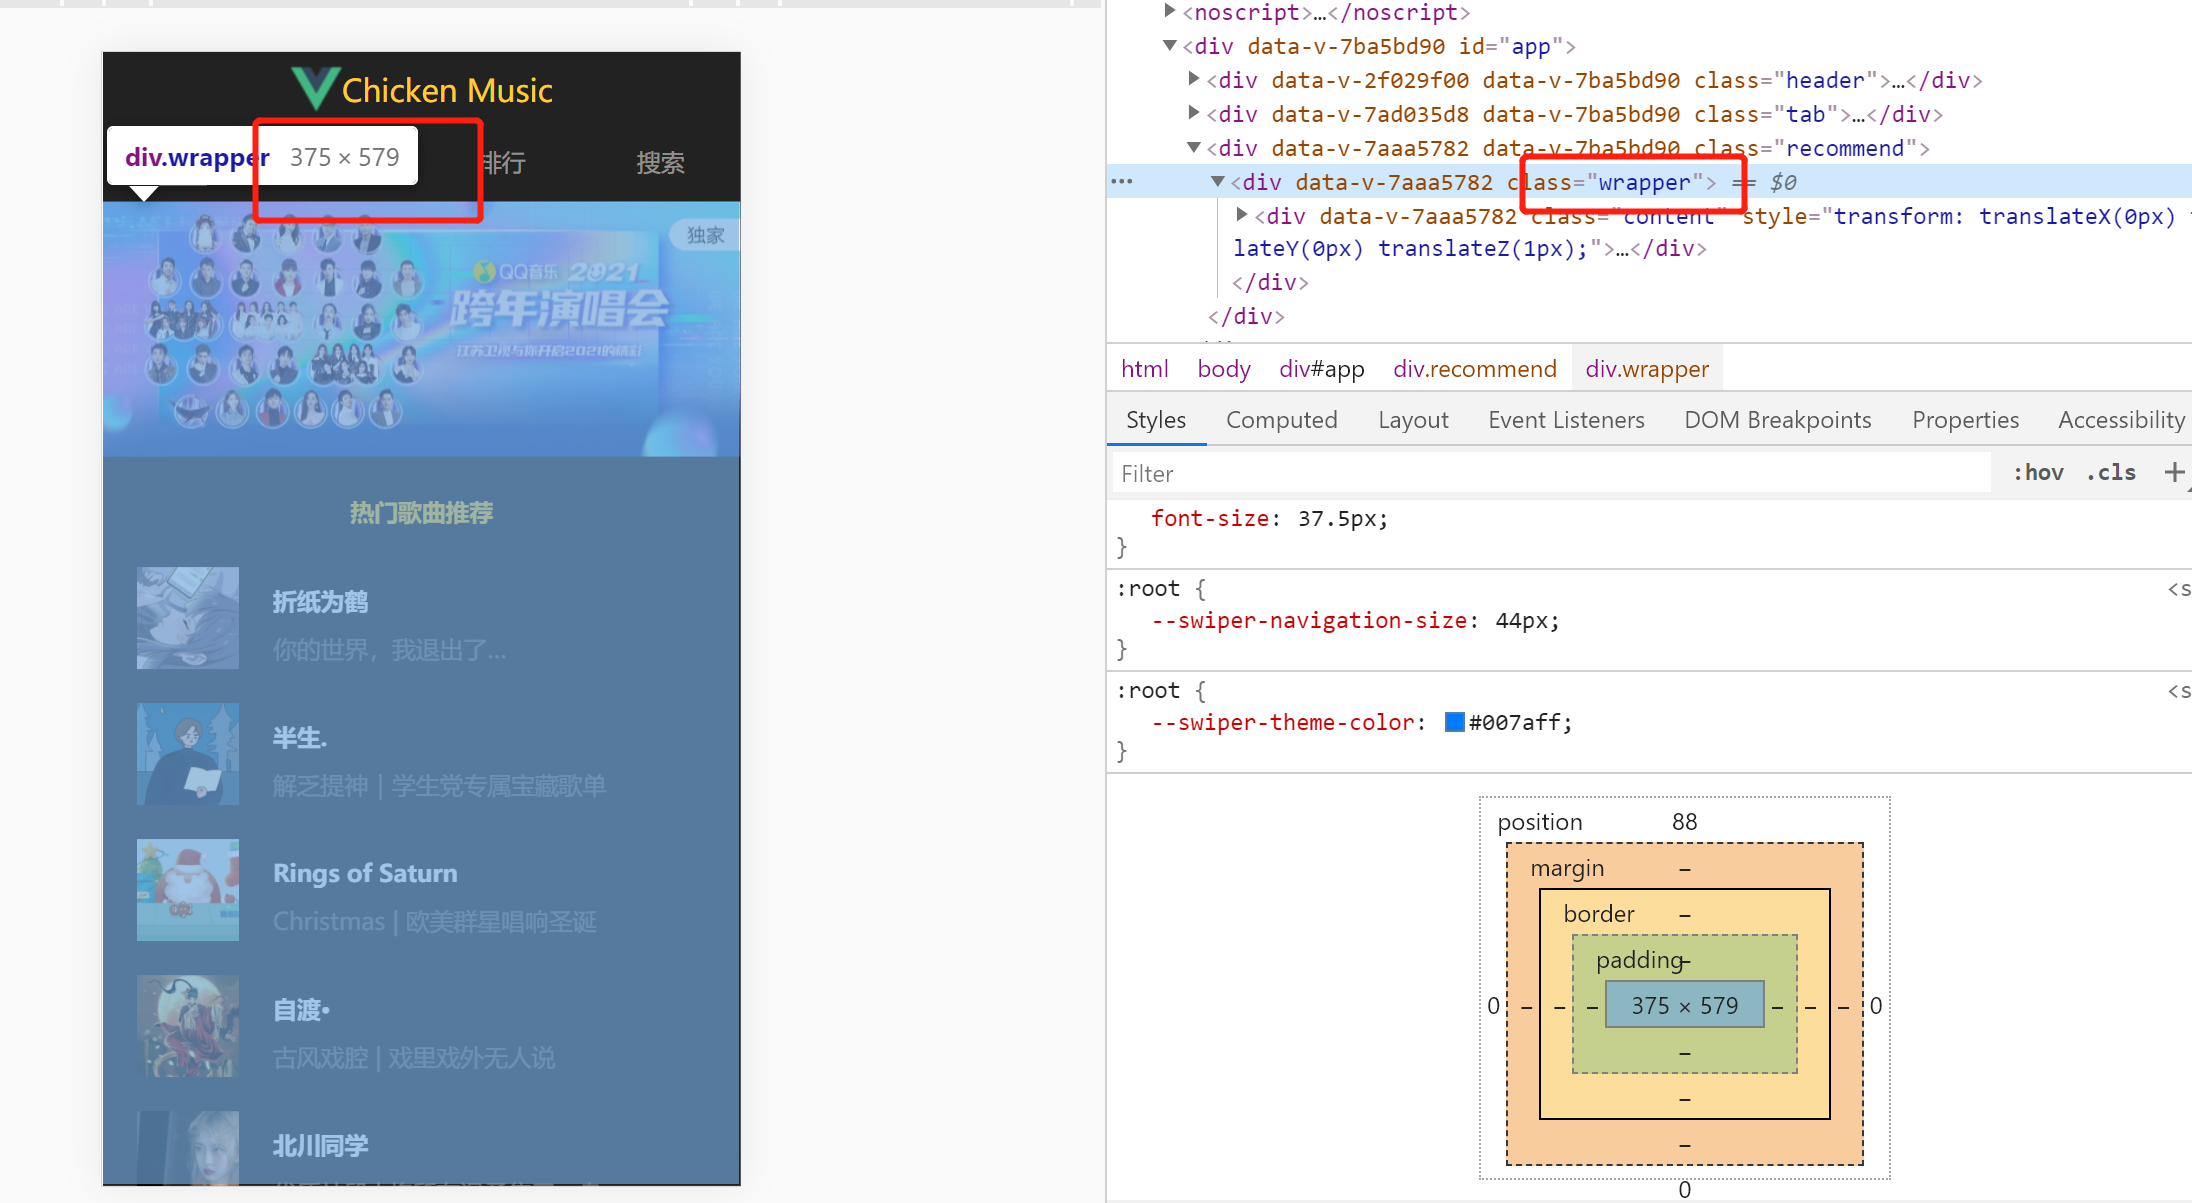Enable the Event Listeners panel

[1566, 421]
